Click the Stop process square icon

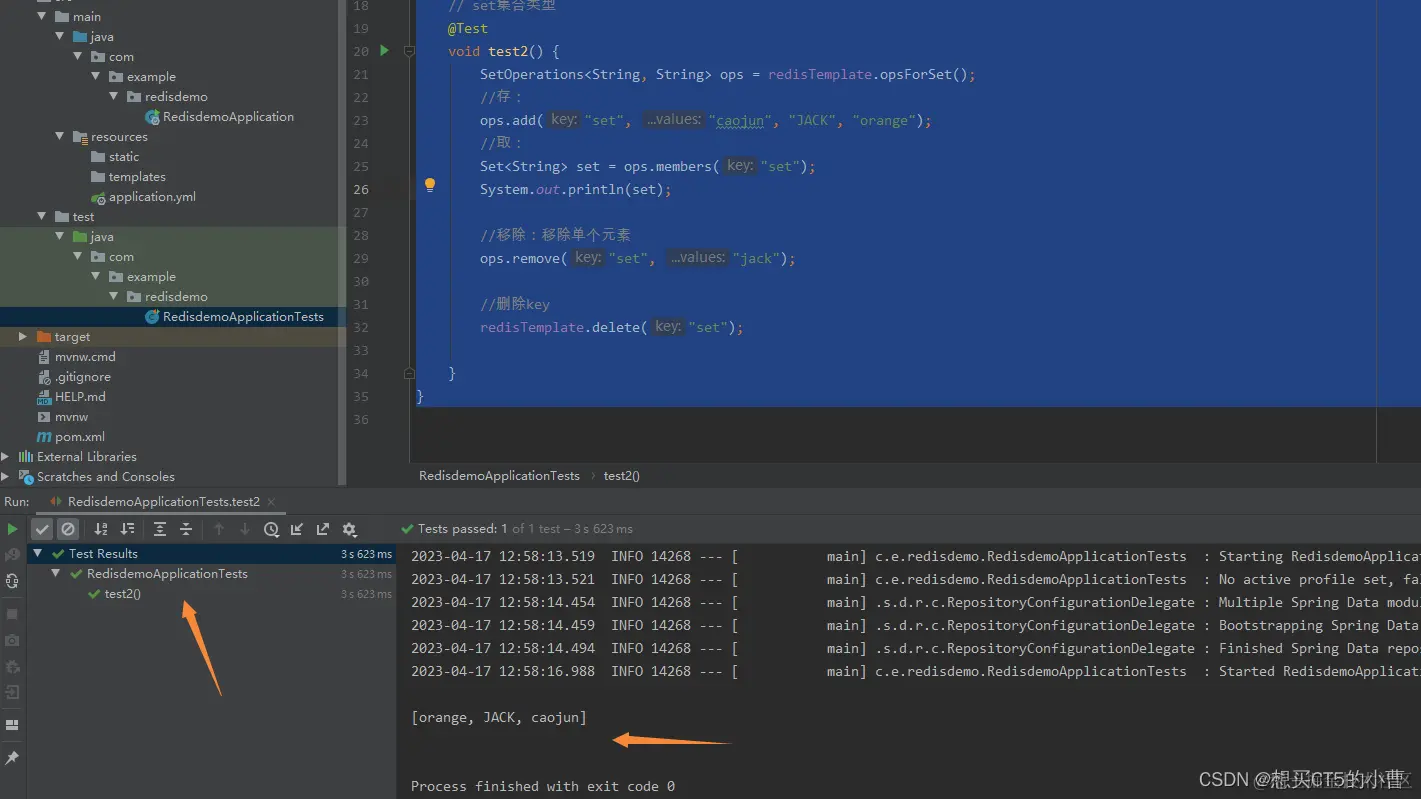(x=12, y=614)
